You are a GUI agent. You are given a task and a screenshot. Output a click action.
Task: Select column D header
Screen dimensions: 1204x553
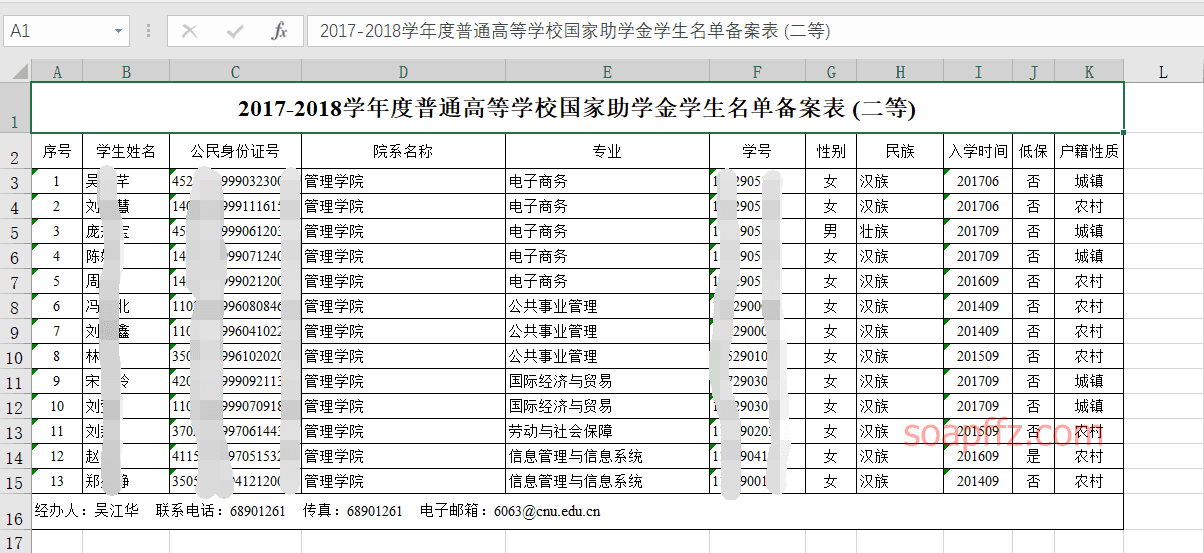[x=403, y=71]
